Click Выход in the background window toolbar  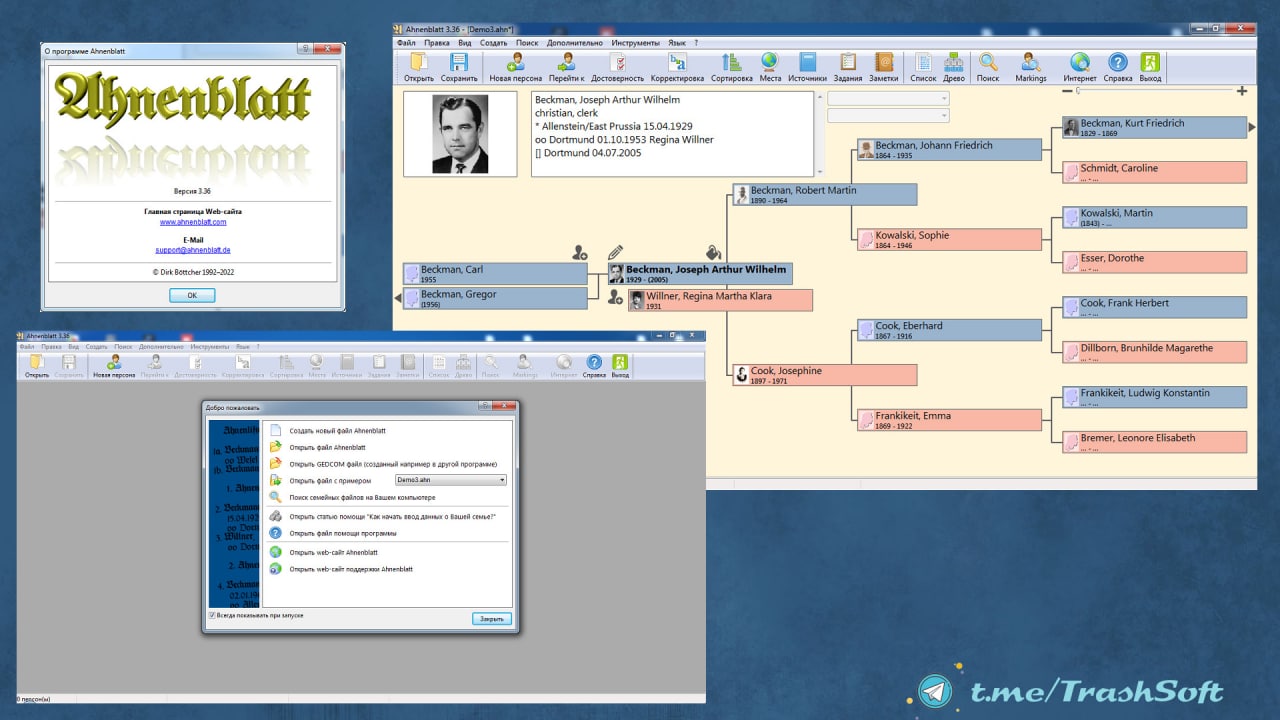(x=620, y=367)
